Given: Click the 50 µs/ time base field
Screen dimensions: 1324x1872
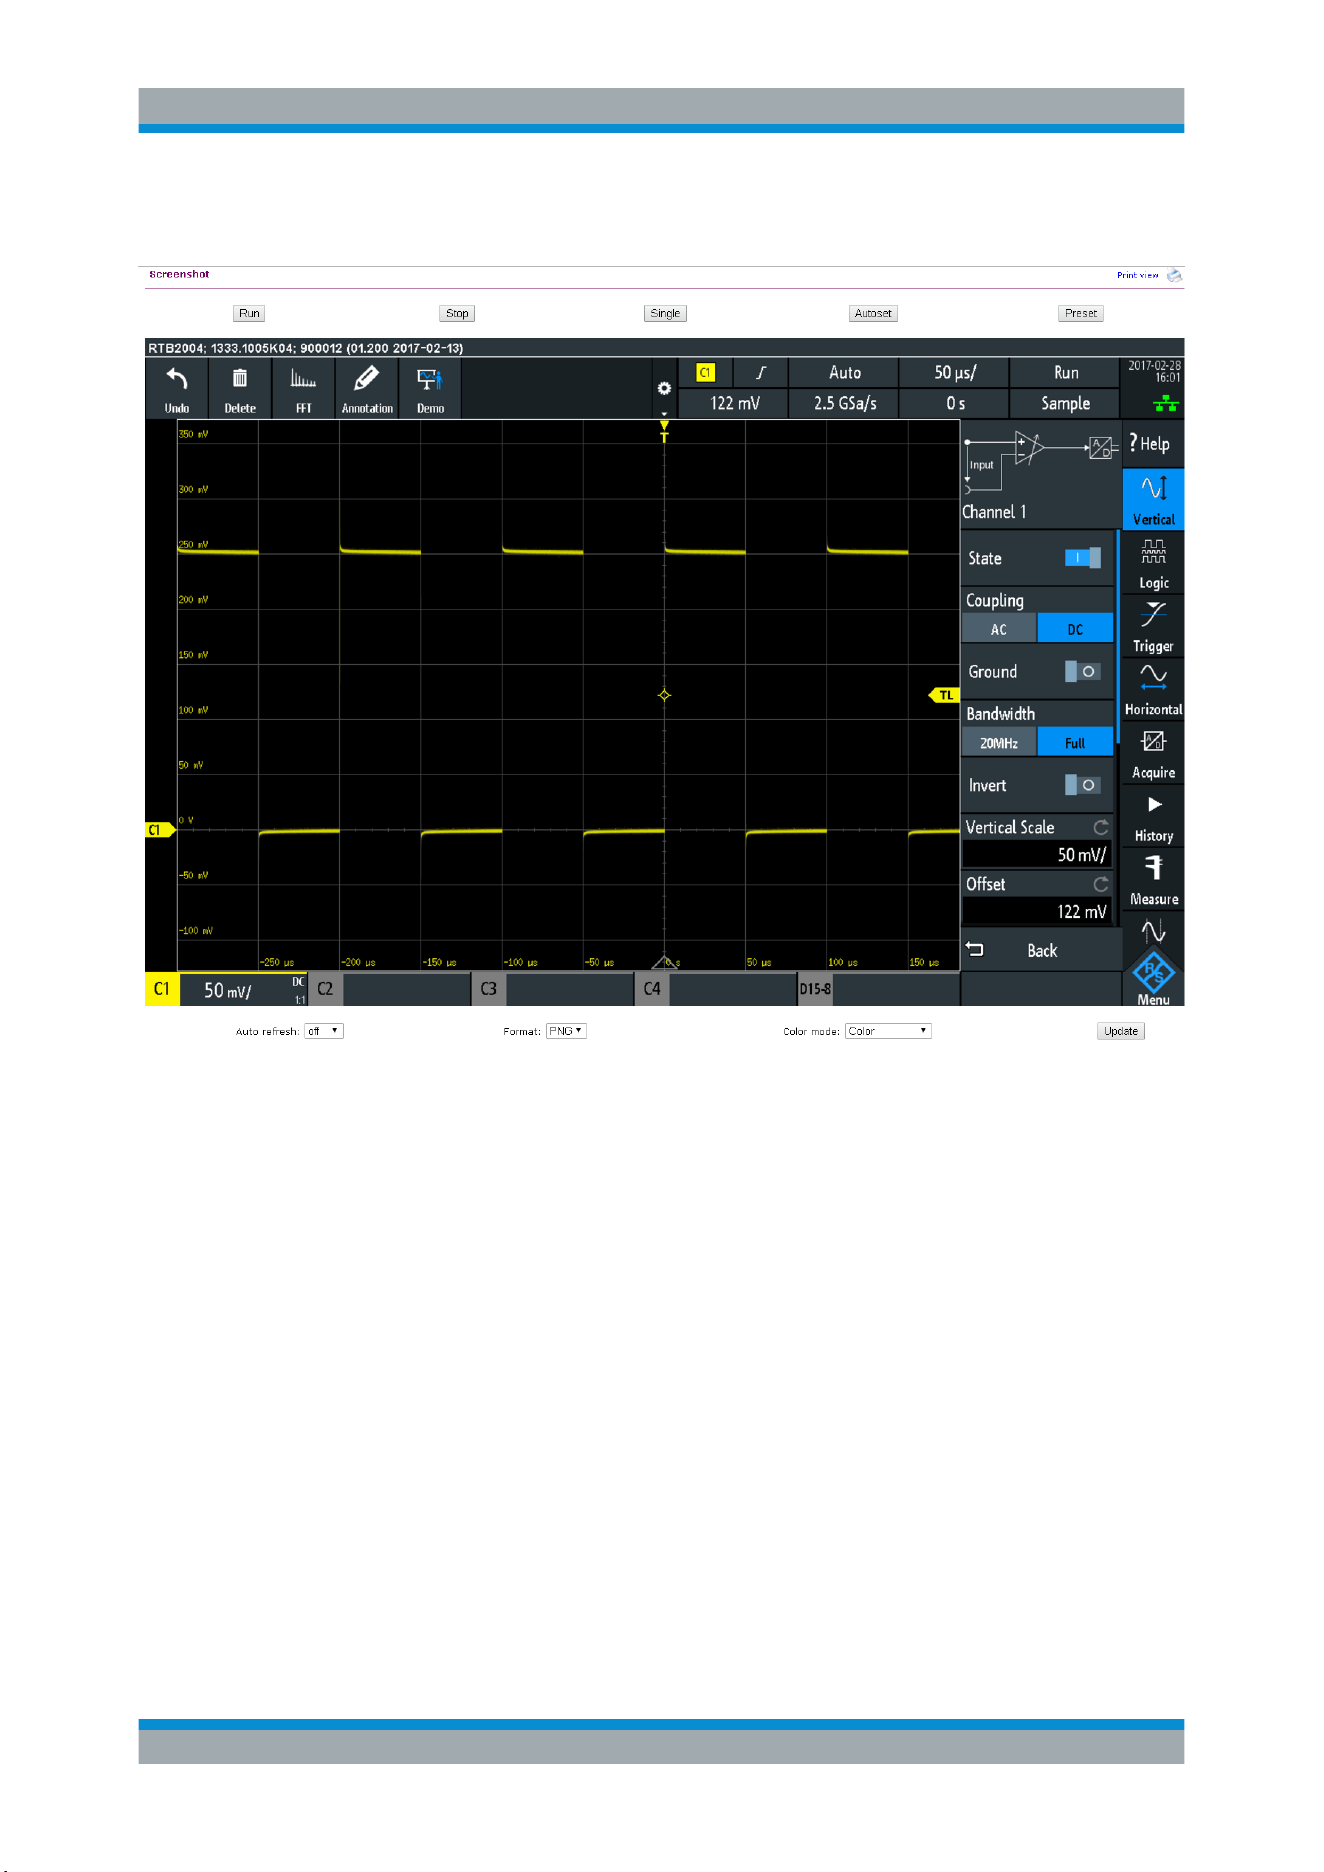Looking at the screenshot, I should point(954,372).
